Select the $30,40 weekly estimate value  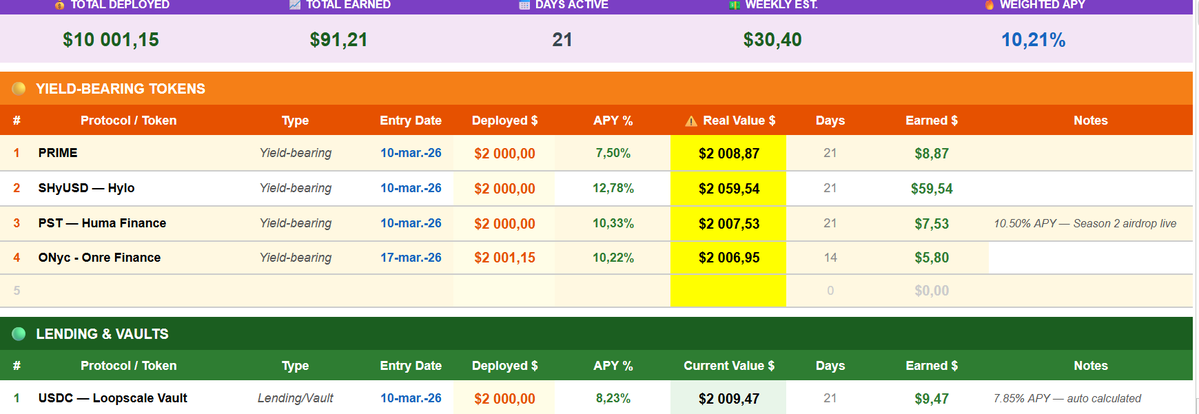pos(772,40)
